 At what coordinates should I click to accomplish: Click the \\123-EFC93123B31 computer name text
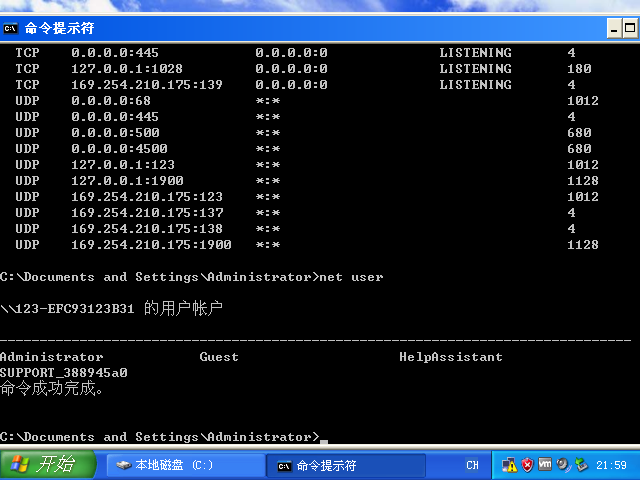point(67,309)
